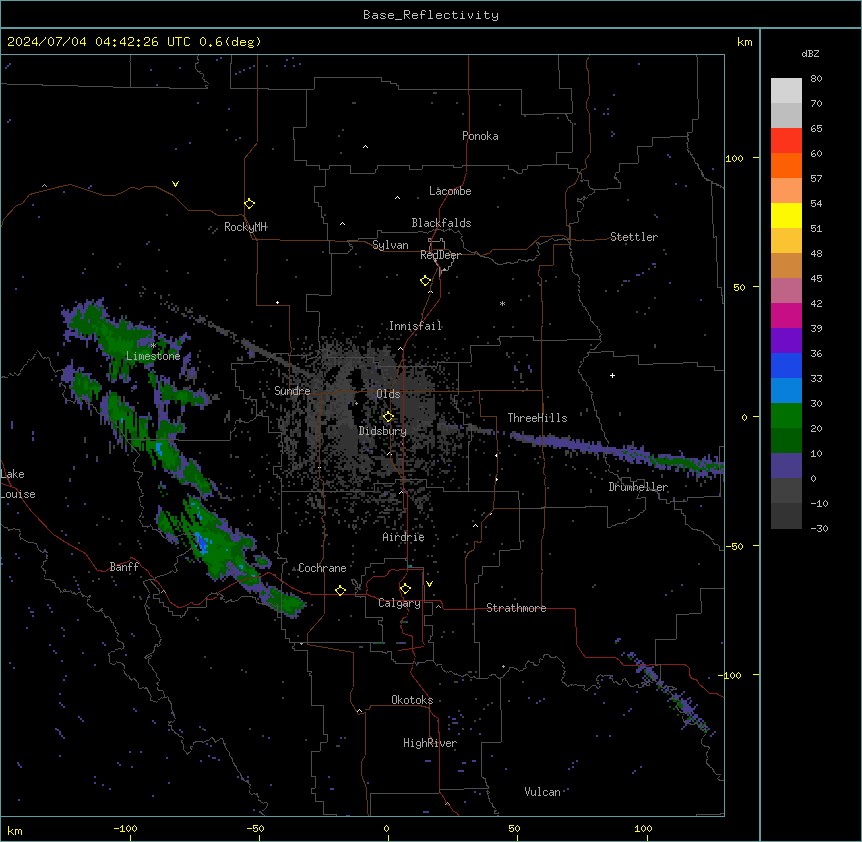Select the 100 tick on the right axis
The image size is (862, 842).
(734, 158)
